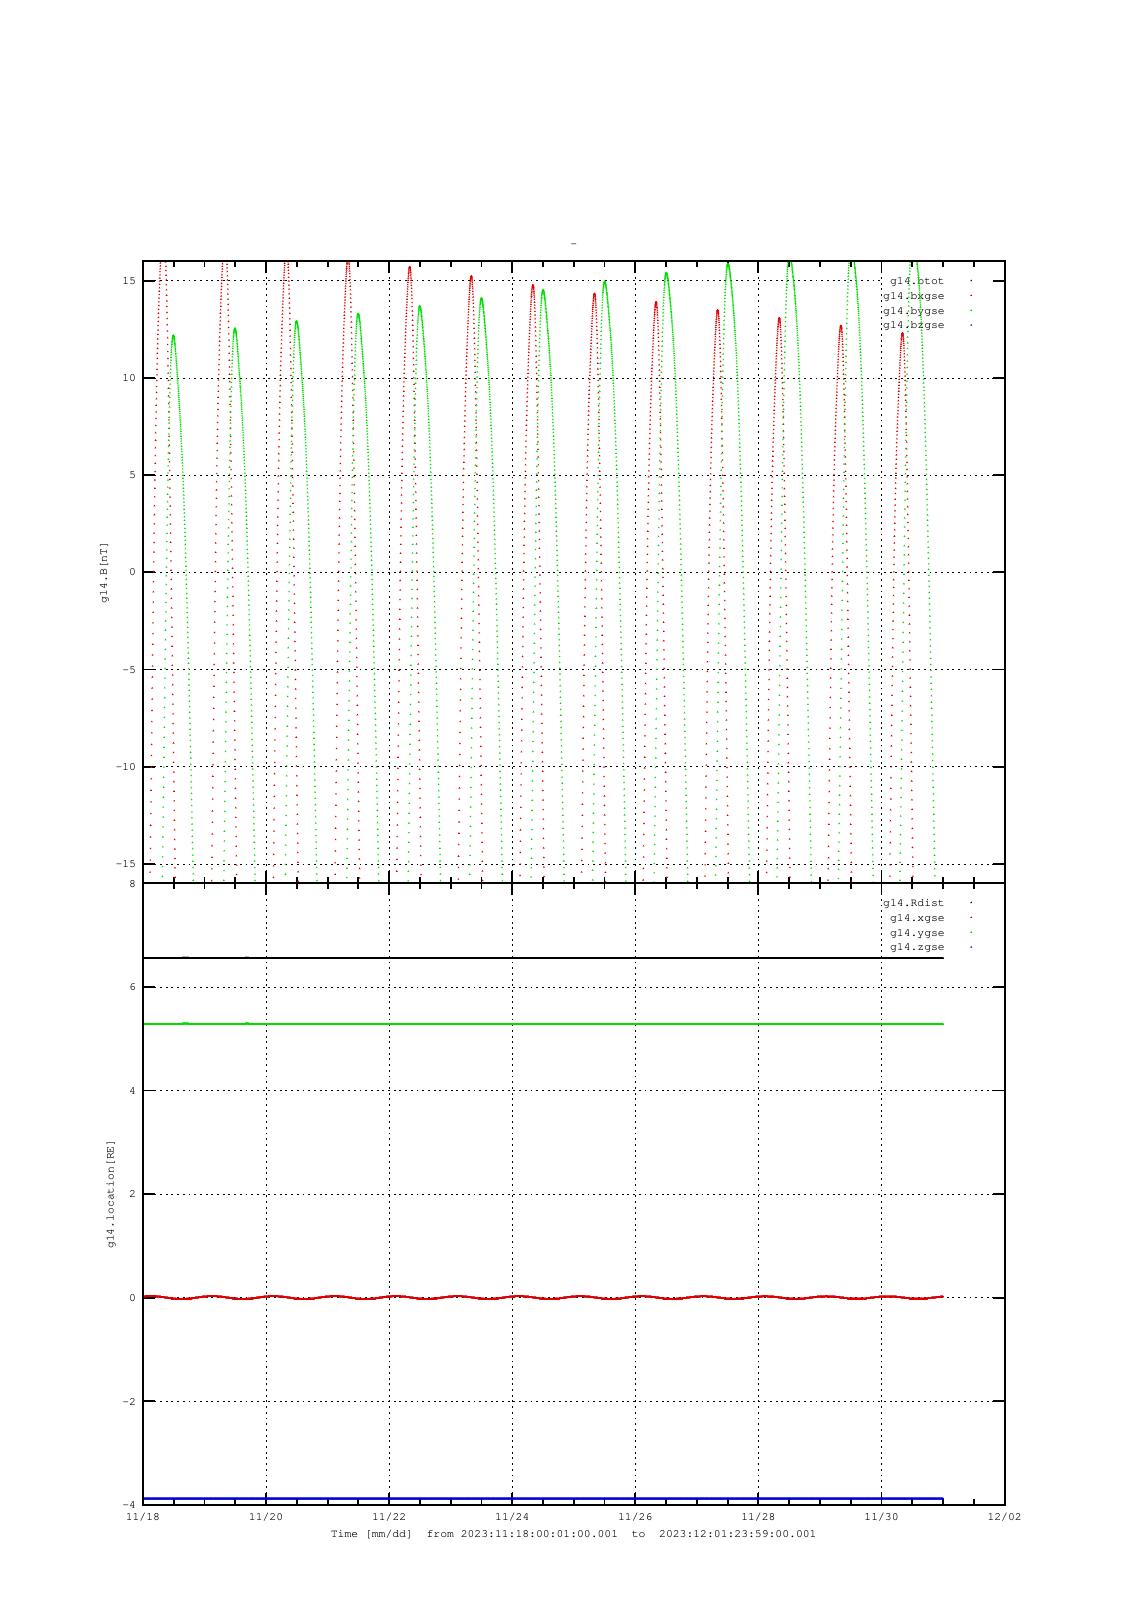Screen dimensions: 1131x1600
Task: Click the g14.Rdist legend entry
Action: [x=913, y=903]
